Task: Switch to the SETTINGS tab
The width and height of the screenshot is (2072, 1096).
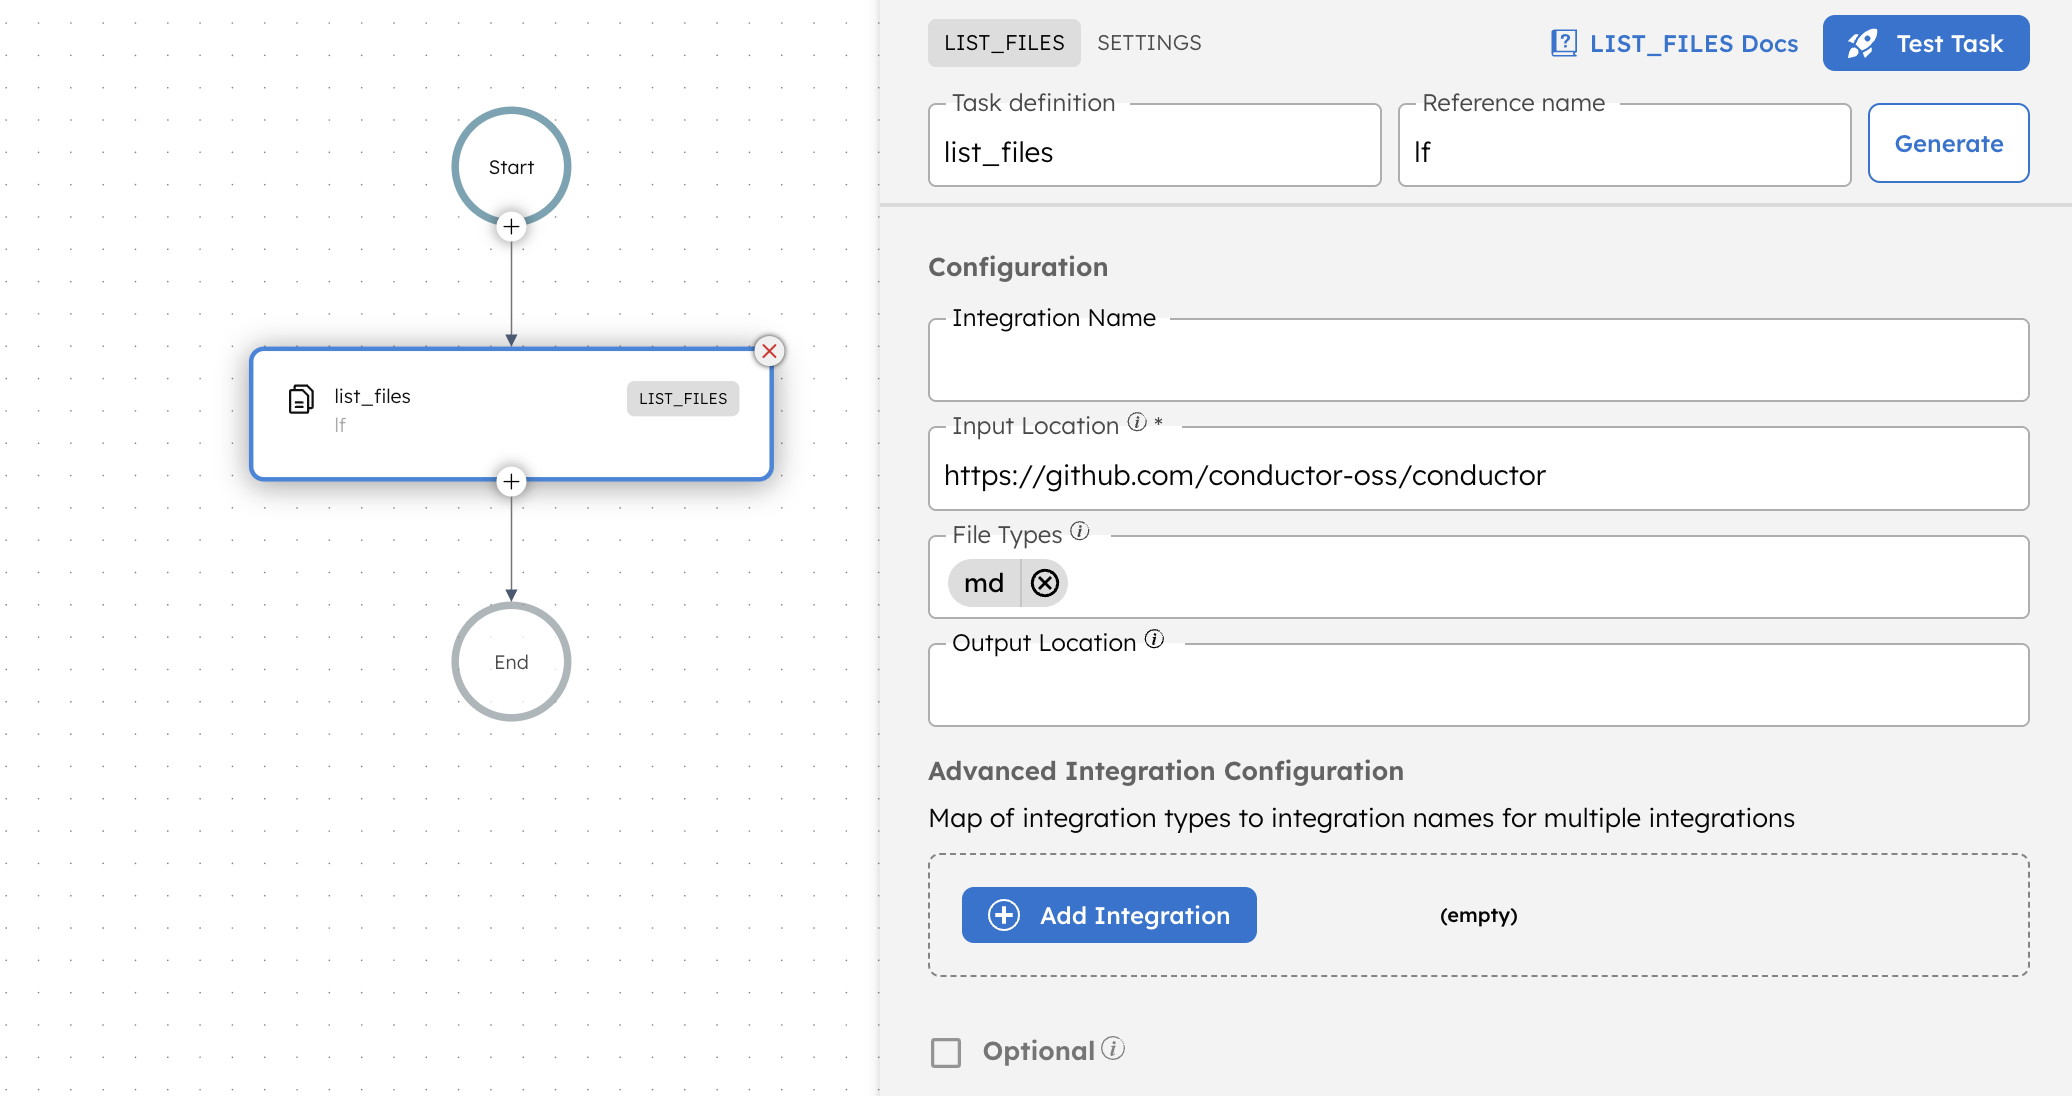Action: click(x=1149, y=43)
